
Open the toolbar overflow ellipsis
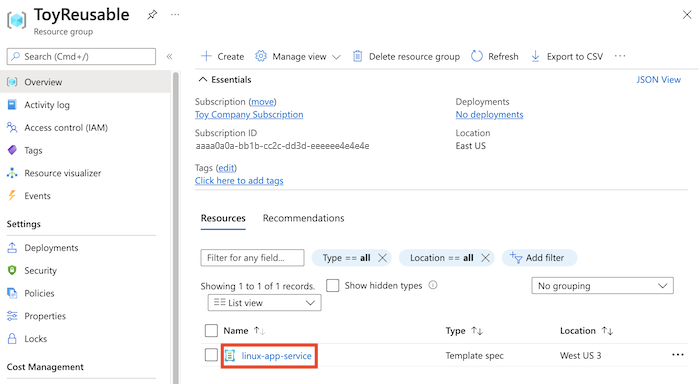[620, 56]
